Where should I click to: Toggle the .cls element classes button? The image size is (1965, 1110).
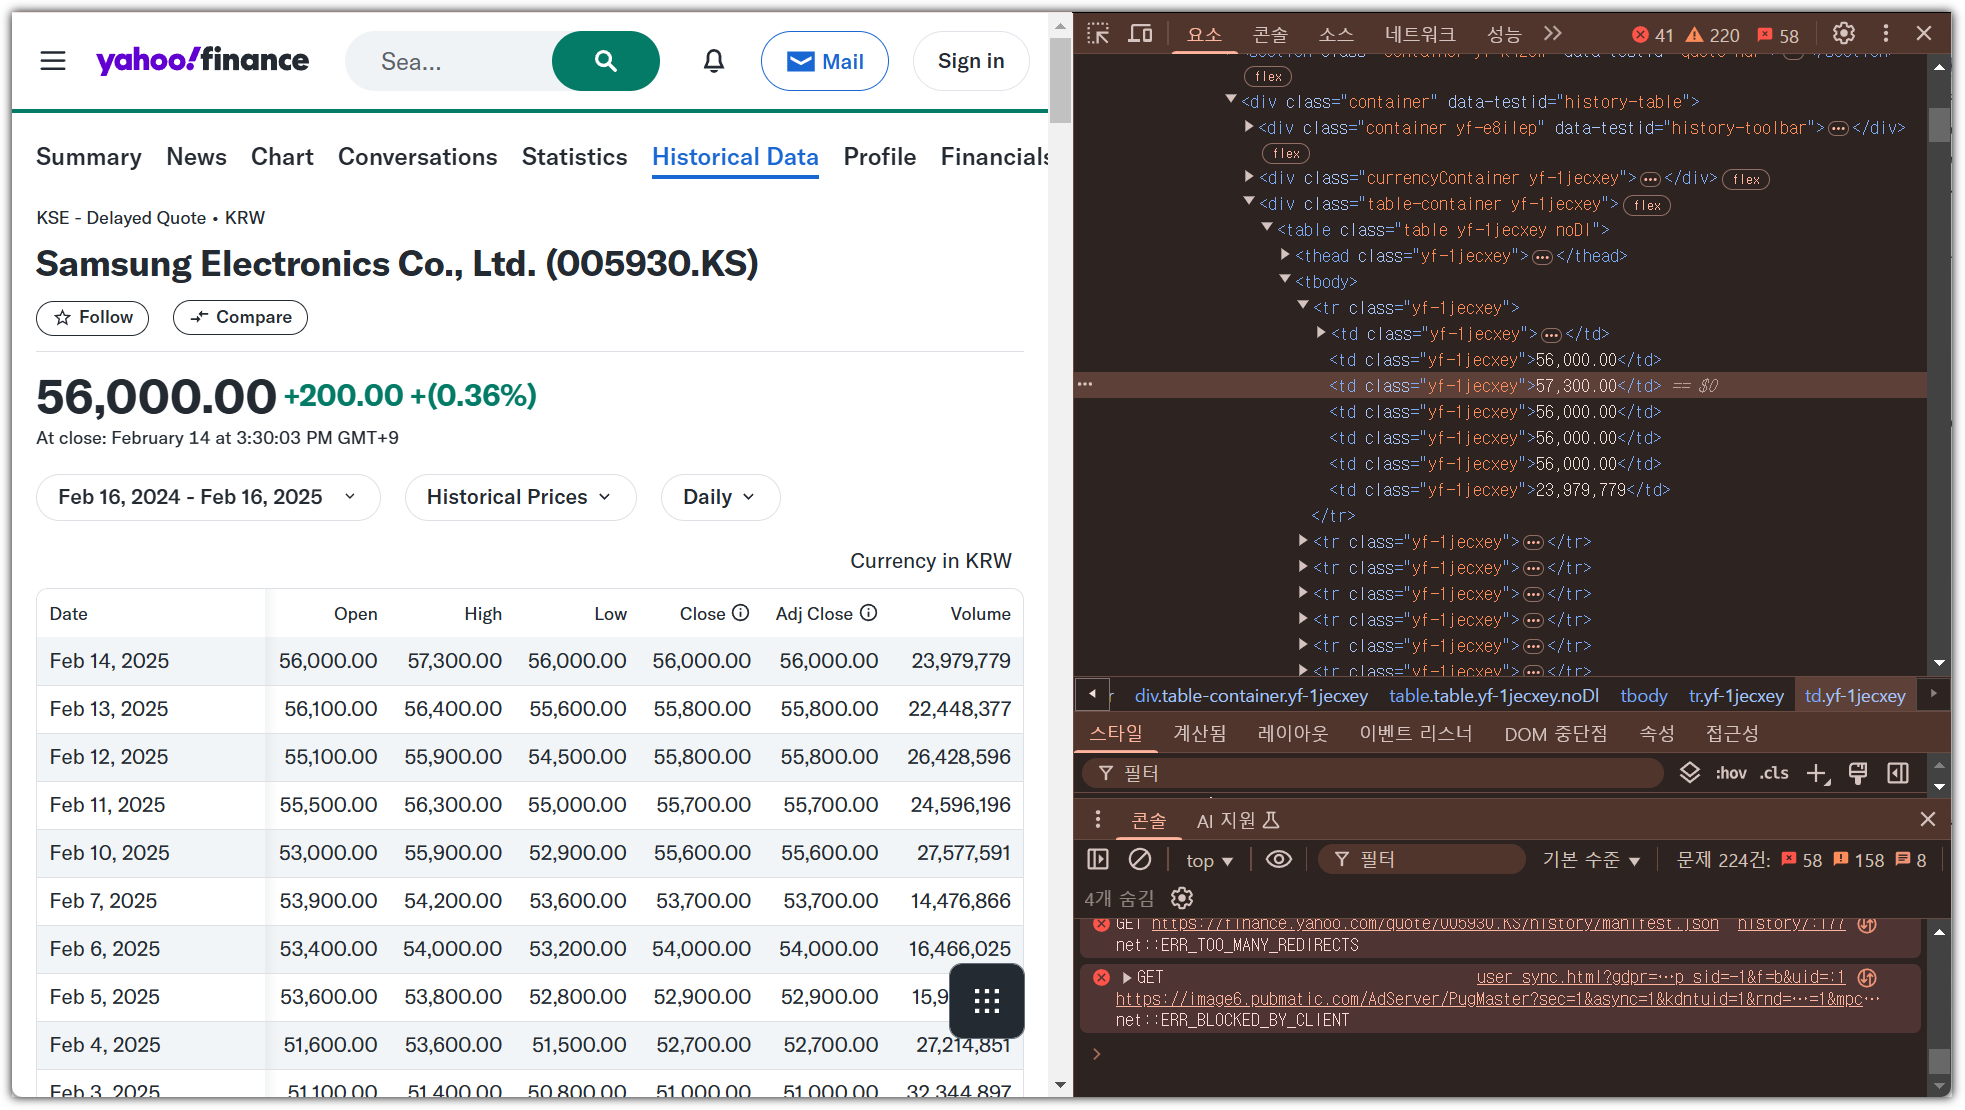tap(1775, 773)
